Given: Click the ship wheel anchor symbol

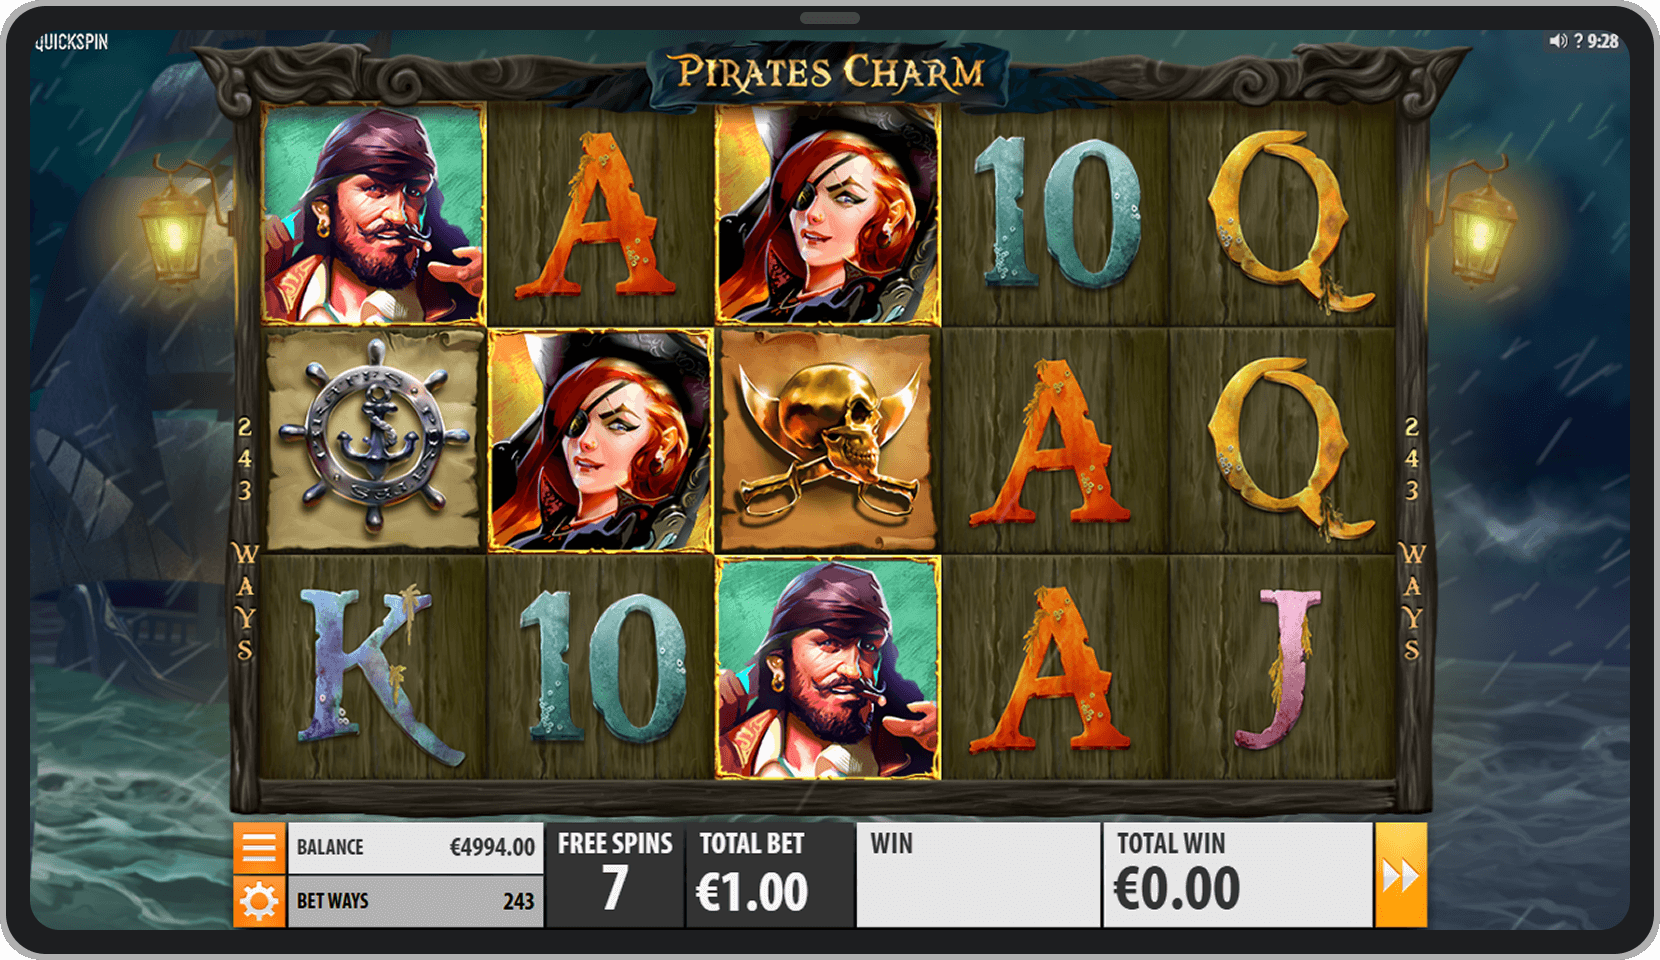Looking at the screenshot, I should (x=374, y=439).
